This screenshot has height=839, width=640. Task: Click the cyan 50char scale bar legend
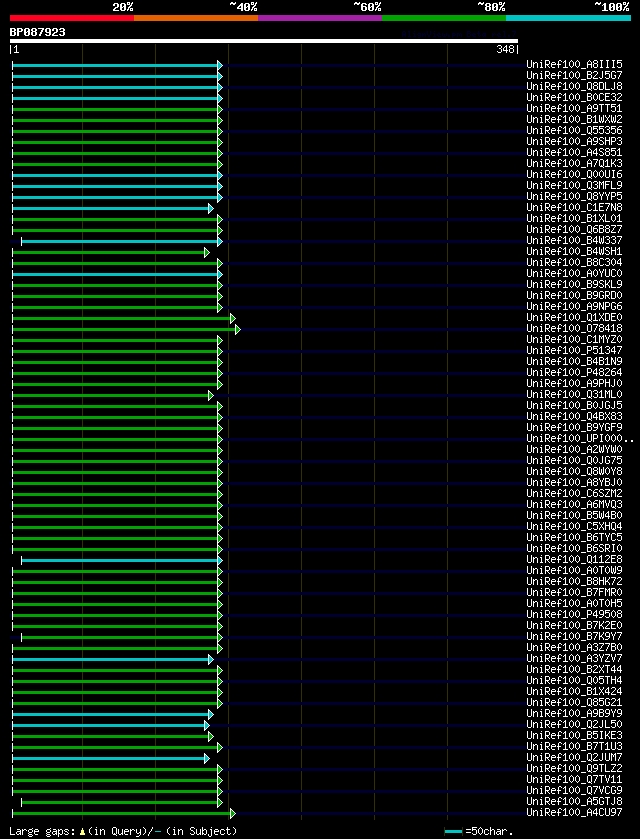point(453,832)
